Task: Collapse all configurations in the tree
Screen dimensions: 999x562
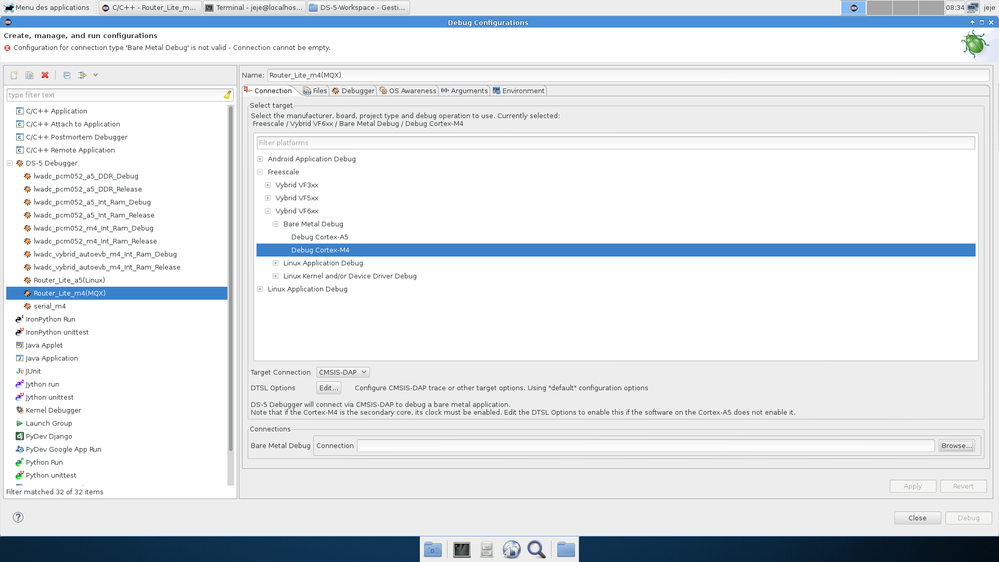Action: tap(67, 75)
